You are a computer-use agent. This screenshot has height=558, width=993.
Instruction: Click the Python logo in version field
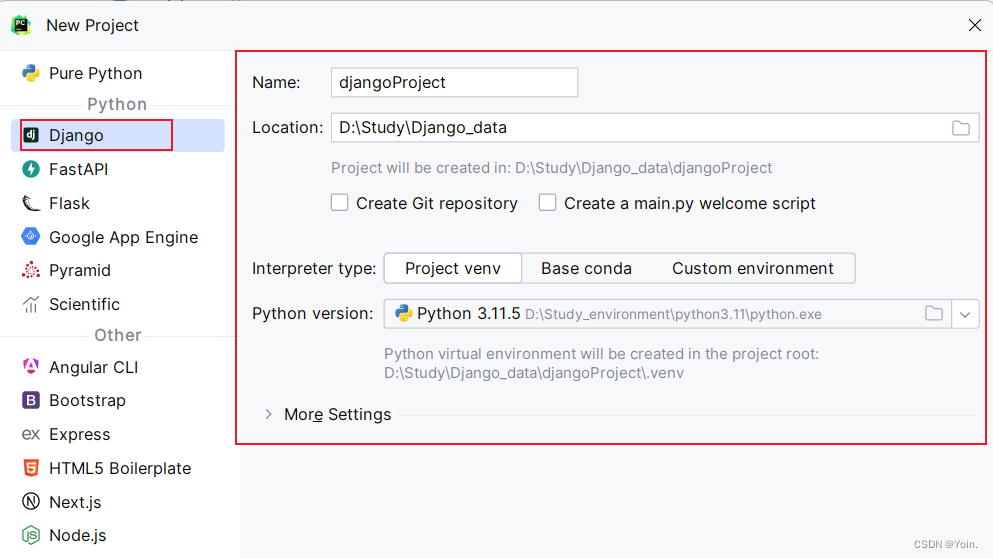point(403,314)
